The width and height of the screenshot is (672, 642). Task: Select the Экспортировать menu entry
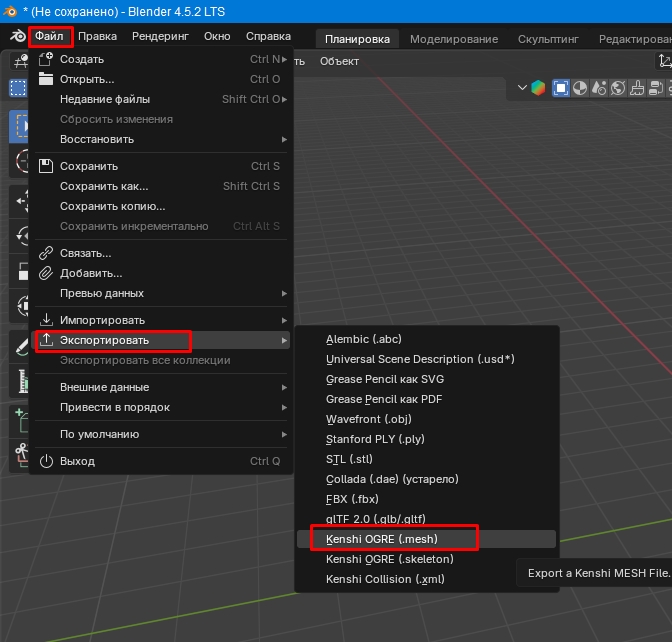[x=161, y=340]
